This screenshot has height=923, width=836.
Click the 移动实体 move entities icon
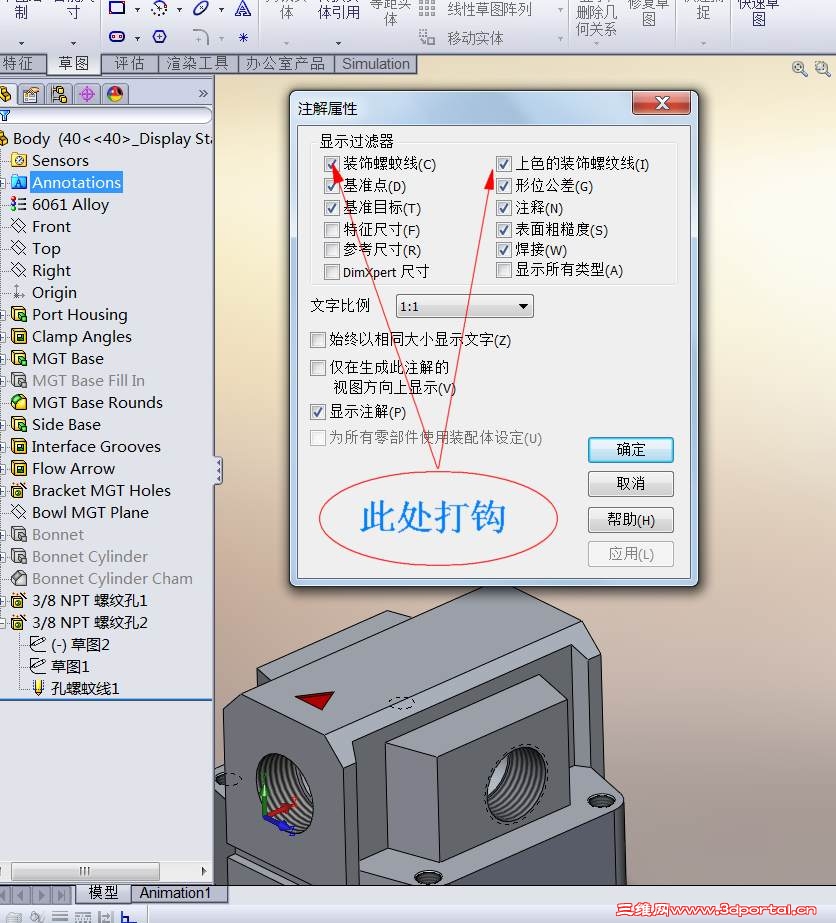pyautogui.click(x=427, y=38)
